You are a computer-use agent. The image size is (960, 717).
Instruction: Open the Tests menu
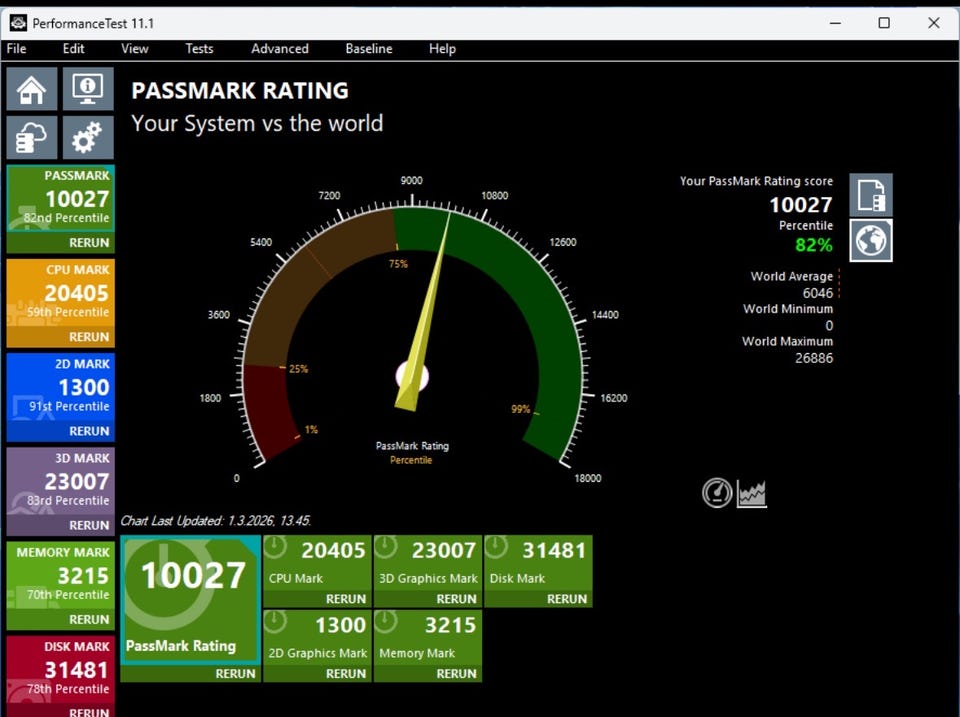pos(200,49)
